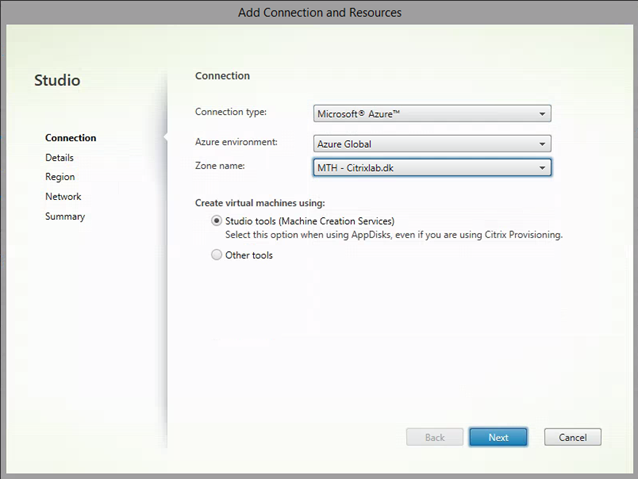Expand the Azure environment dropdown arrow
Viewport: 638px width, 479px height.
coord(542,144)
